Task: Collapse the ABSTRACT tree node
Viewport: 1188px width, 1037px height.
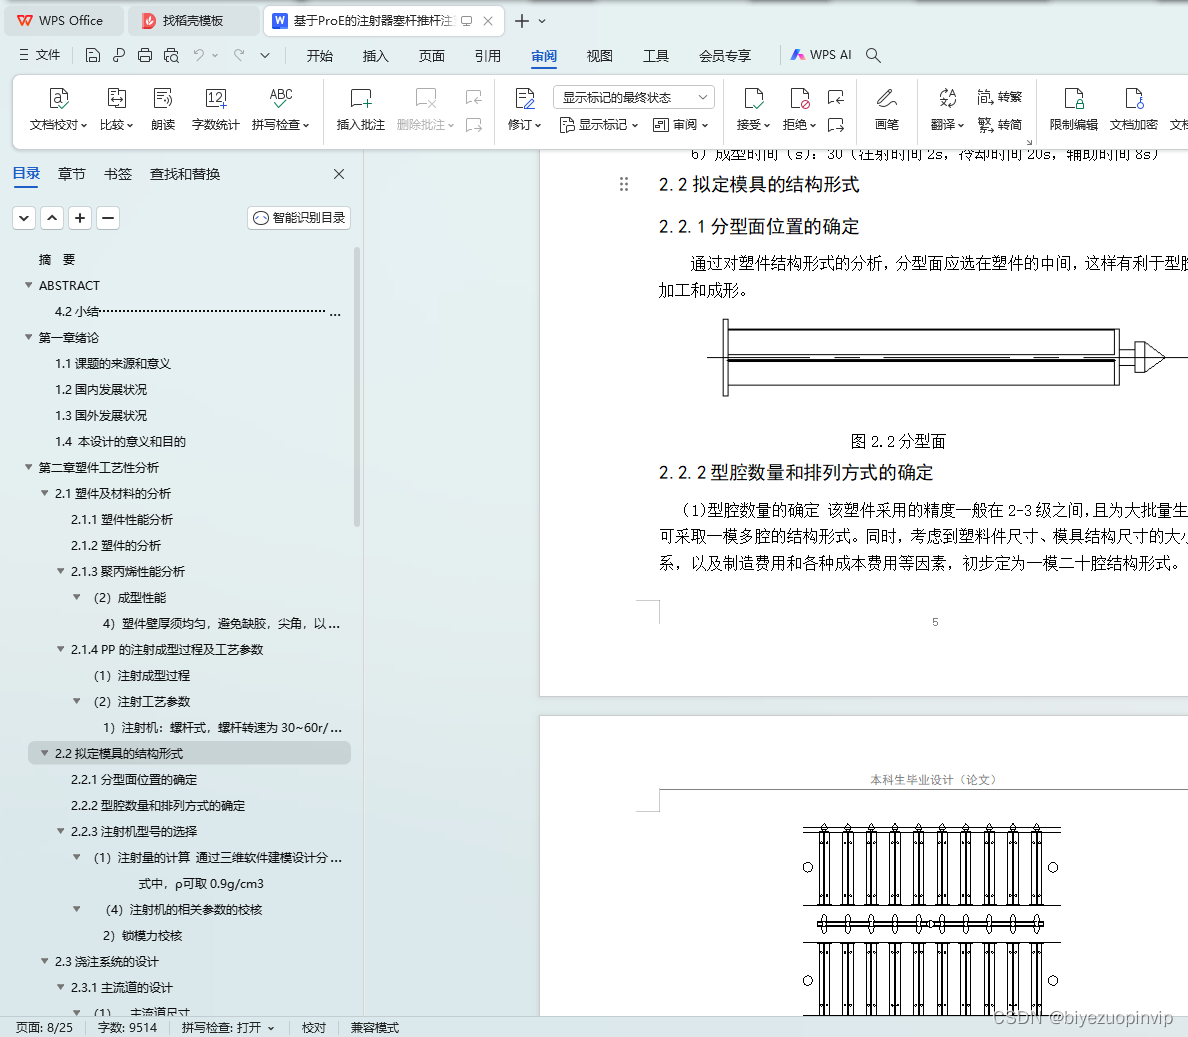Action: [x=29, y=285]
